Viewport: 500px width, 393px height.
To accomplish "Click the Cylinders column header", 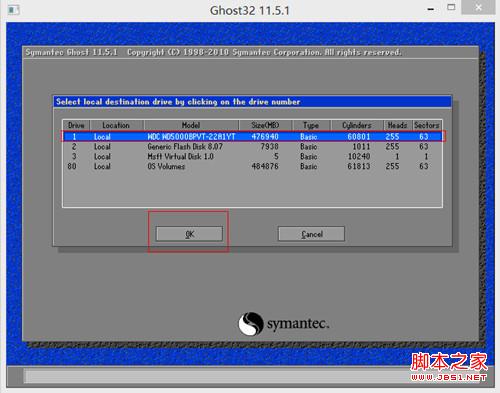I will (x=357, y=125).
